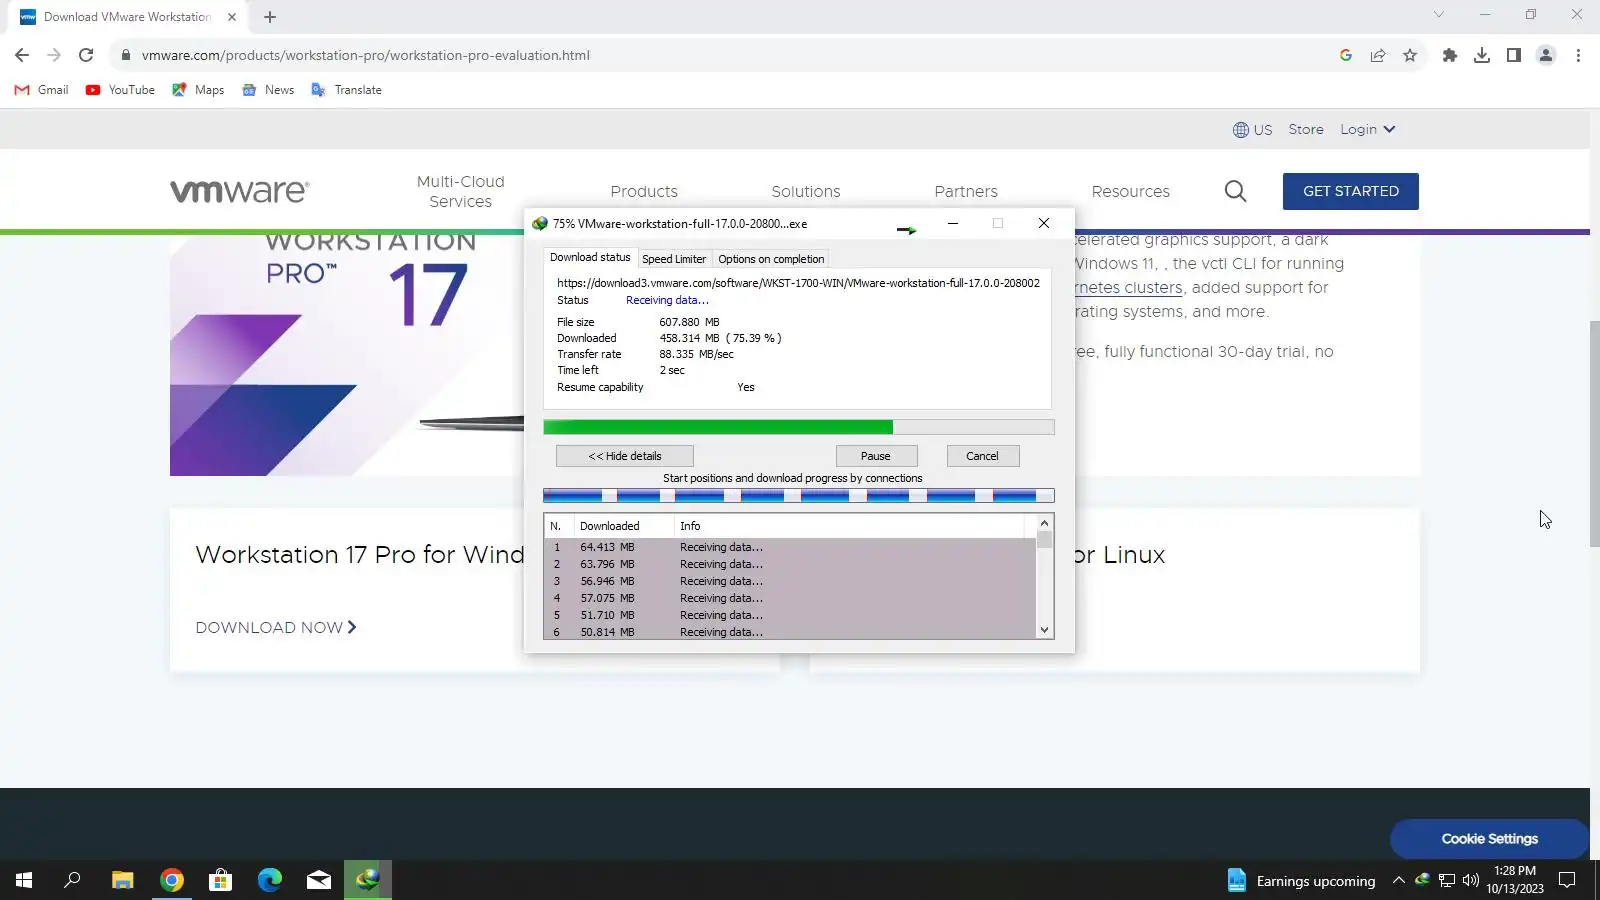Open taskbar search
Viewport: 1600px width, 900px height.
(x=72, y=880)
